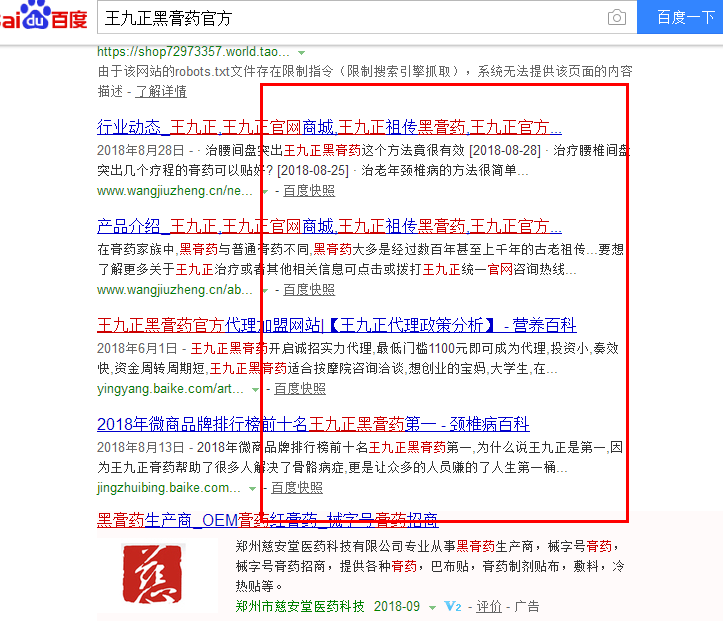Open image search via camera icon
This screenshot has height=642, width=723.
(616, 18)
